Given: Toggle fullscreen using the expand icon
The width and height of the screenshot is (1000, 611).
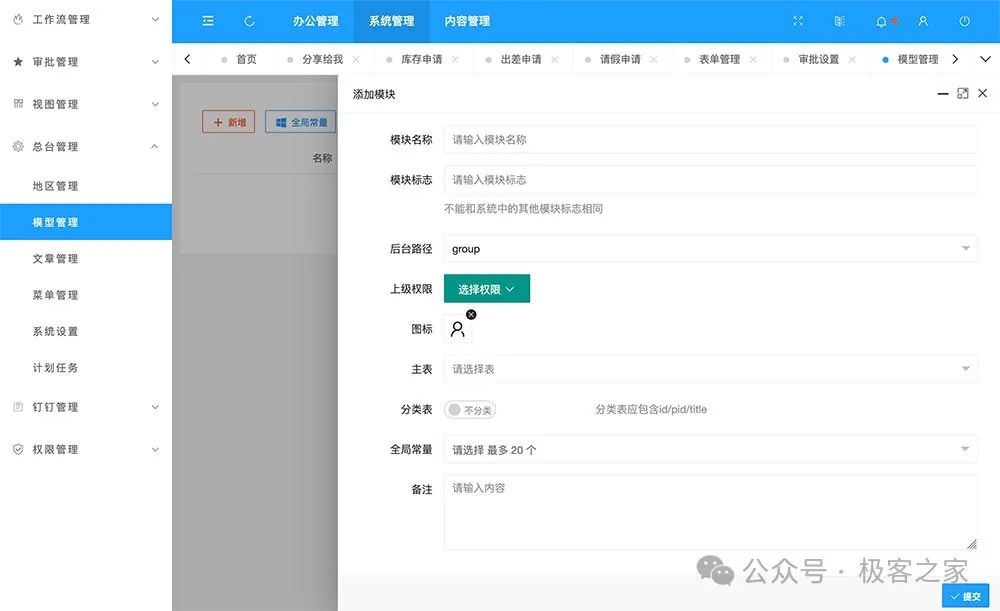Looking at the screenshot, I should tap(798, 21).
